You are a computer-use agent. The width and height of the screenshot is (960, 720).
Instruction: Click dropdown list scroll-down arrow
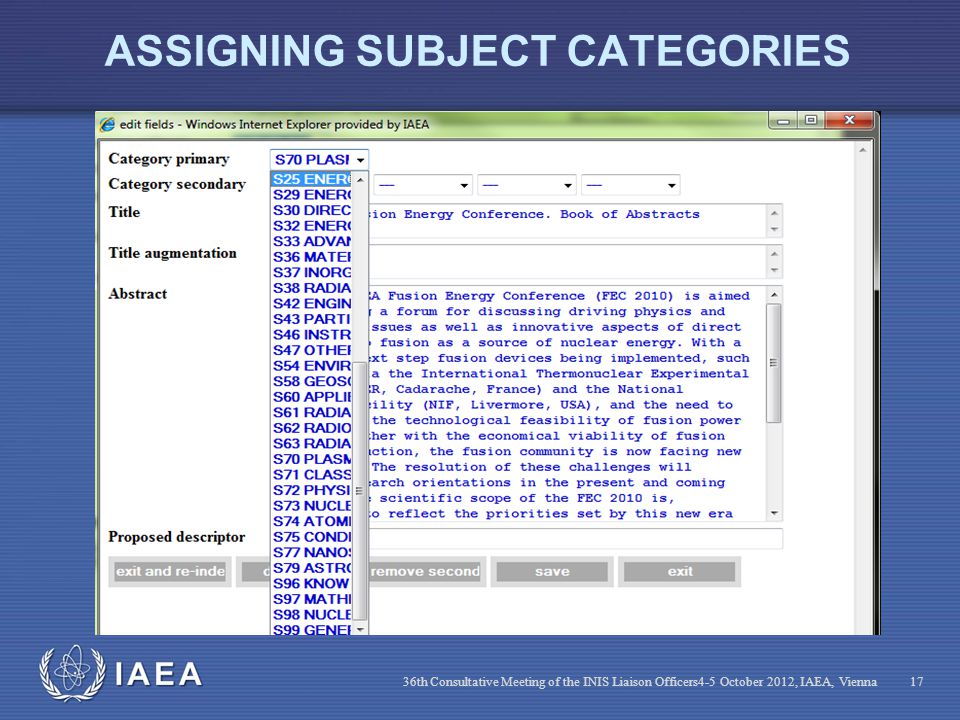(x=360, y=629)
